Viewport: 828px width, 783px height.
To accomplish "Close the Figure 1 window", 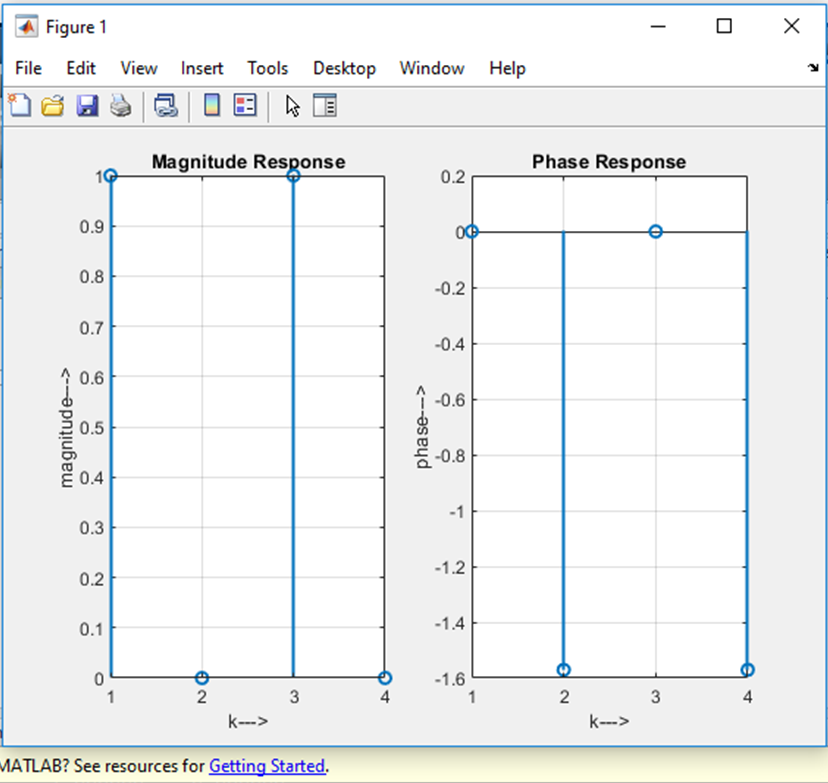I will pos(792,26).
